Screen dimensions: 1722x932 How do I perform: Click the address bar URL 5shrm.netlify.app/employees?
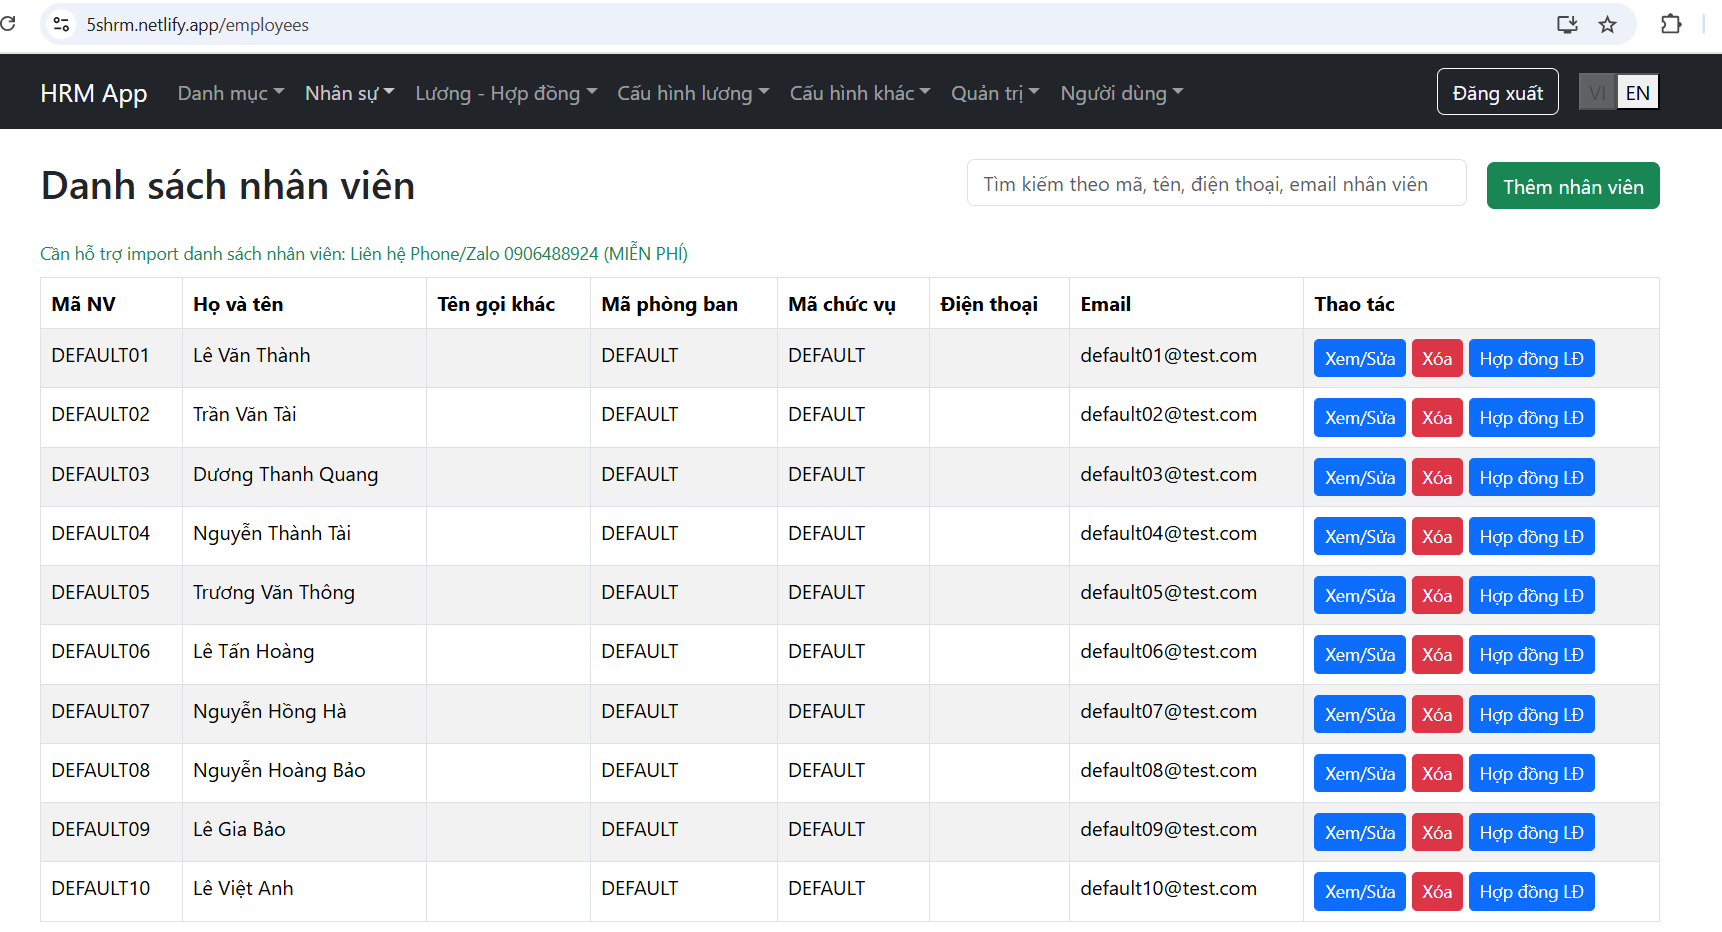pos(198,25)
